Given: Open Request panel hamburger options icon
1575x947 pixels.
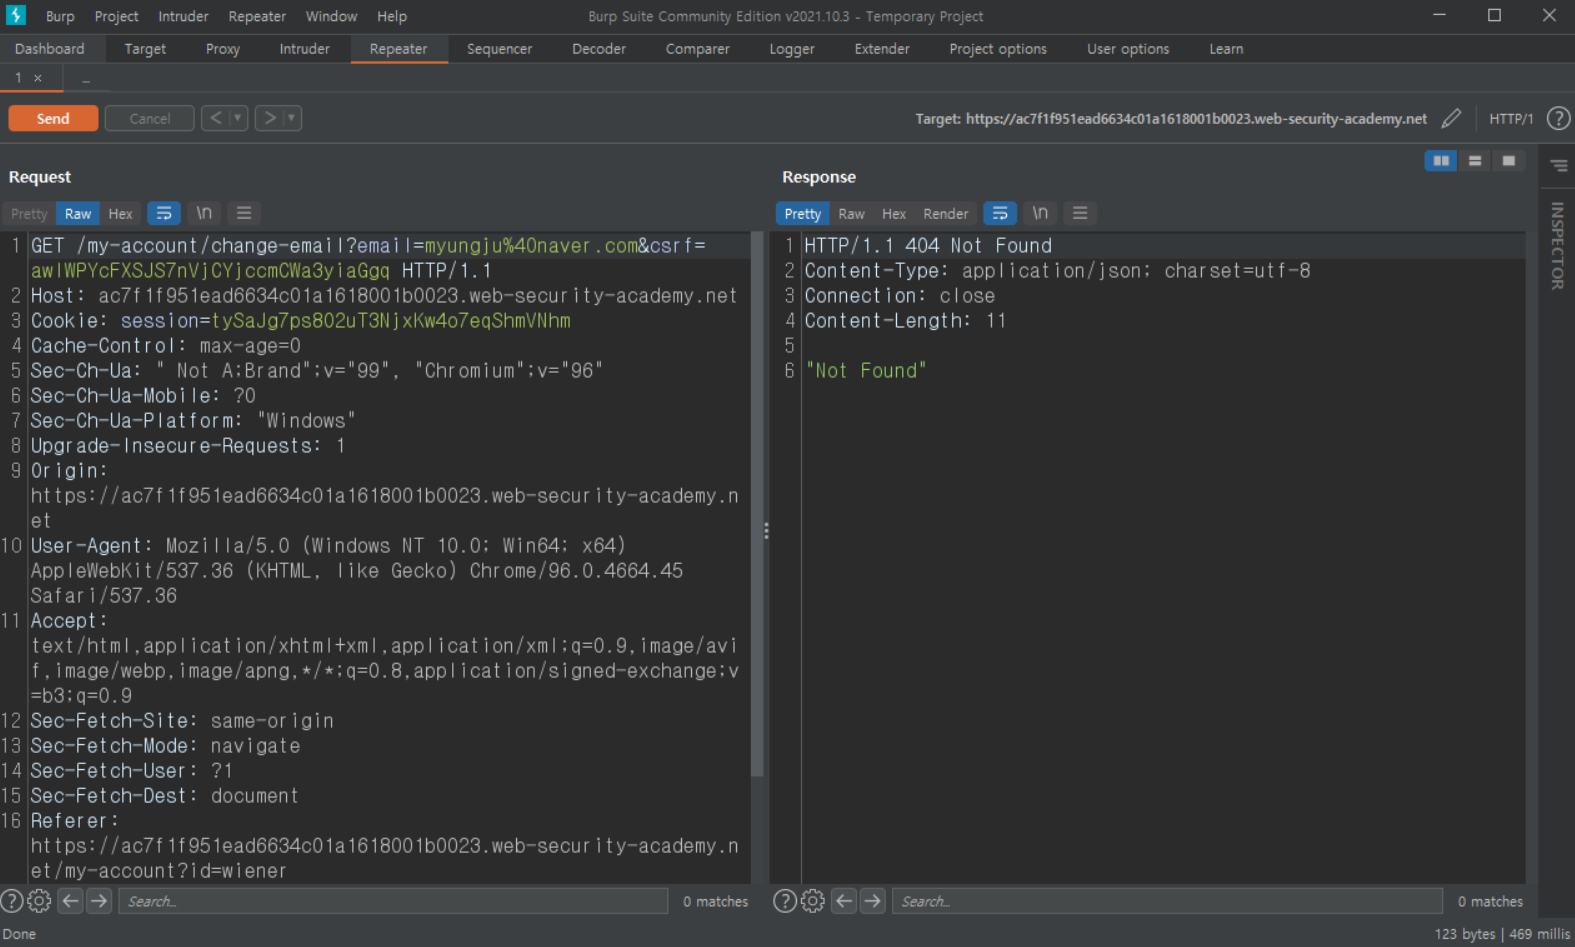Looking at the screenshot, I should 244,213.
